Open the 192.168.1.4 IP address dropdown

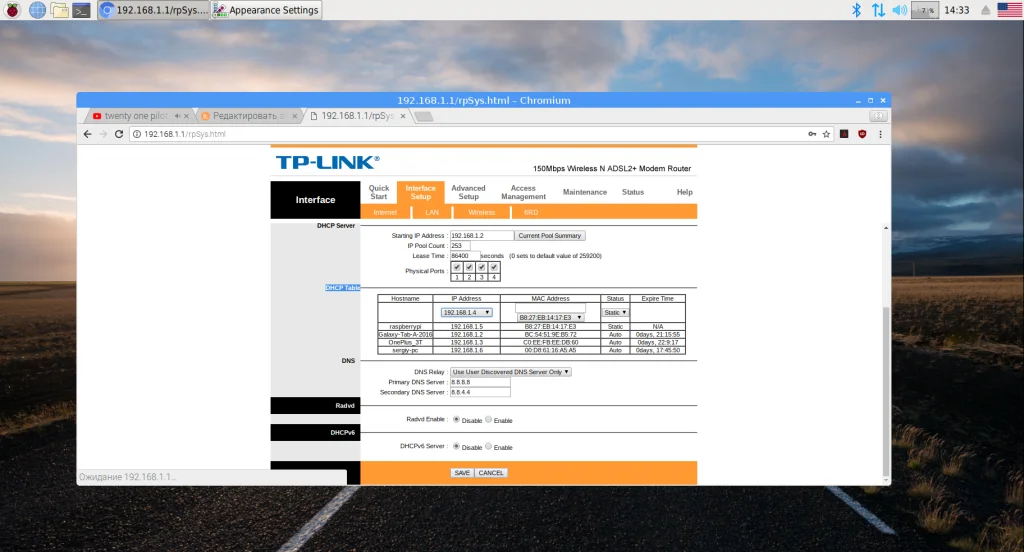pyautogui.click(x=466, y=312)
